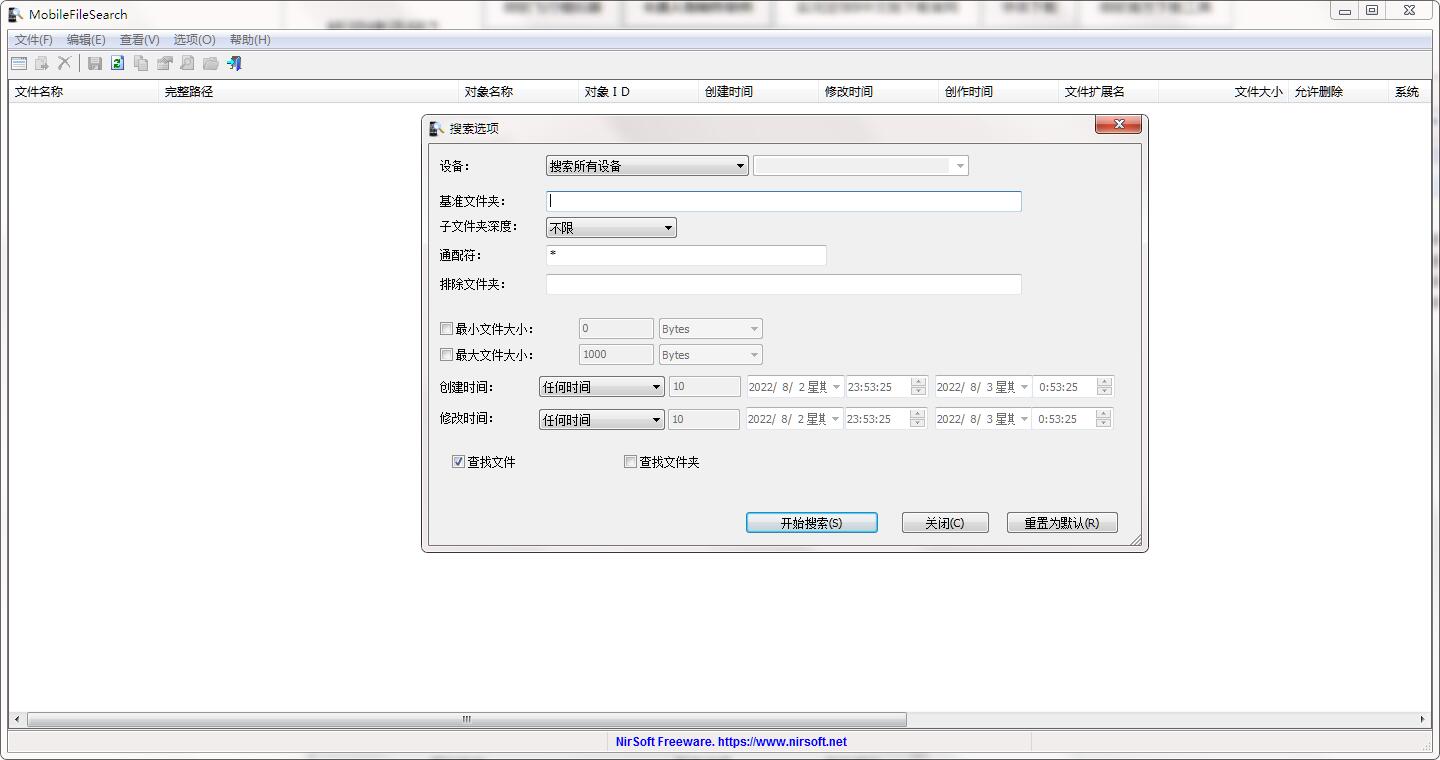Click the minimum file size value field
Image resolution: width=1440 pixels, height=760 pixels.
616,328
